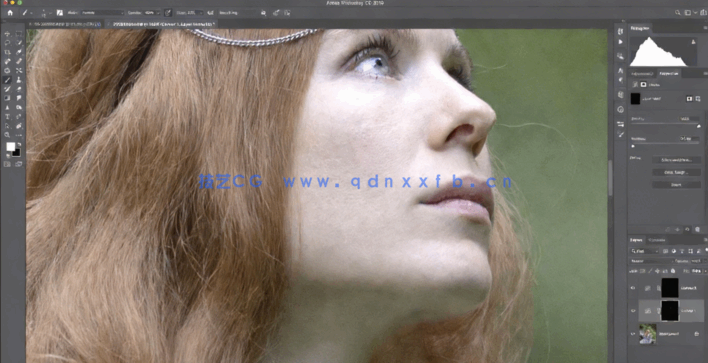Toggle pressure for opacity button
The height and width of the screenshot is (363, 708).
click(x=168, y=13)
